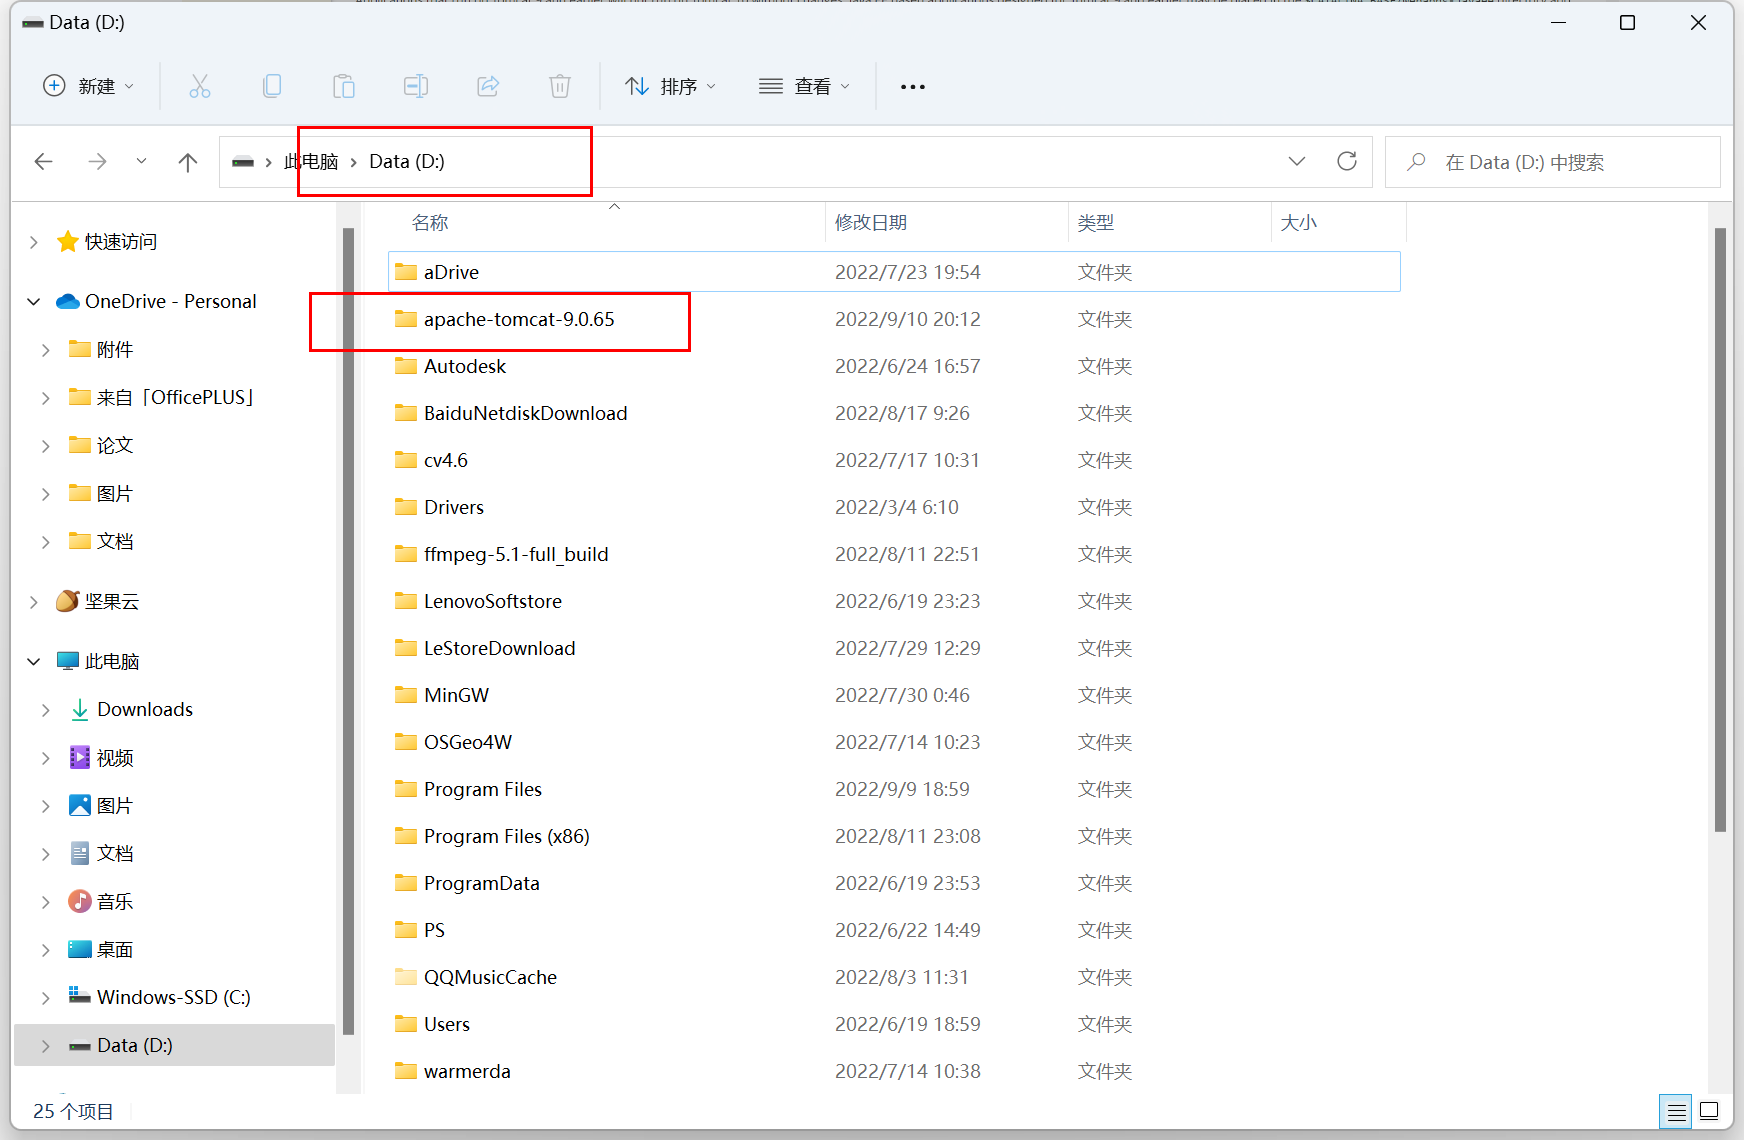The width and height of the screenshot is (1744, 1140).
Task: Cut the selected item using the scissors icon
Action: coord(200,86)
